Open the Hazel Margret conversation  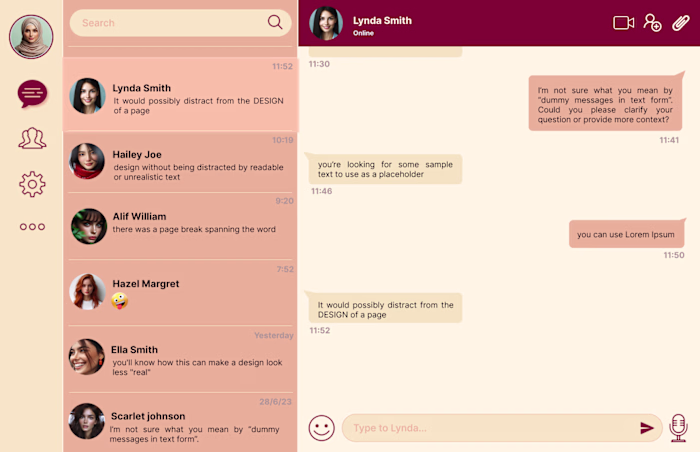(180, 293)
